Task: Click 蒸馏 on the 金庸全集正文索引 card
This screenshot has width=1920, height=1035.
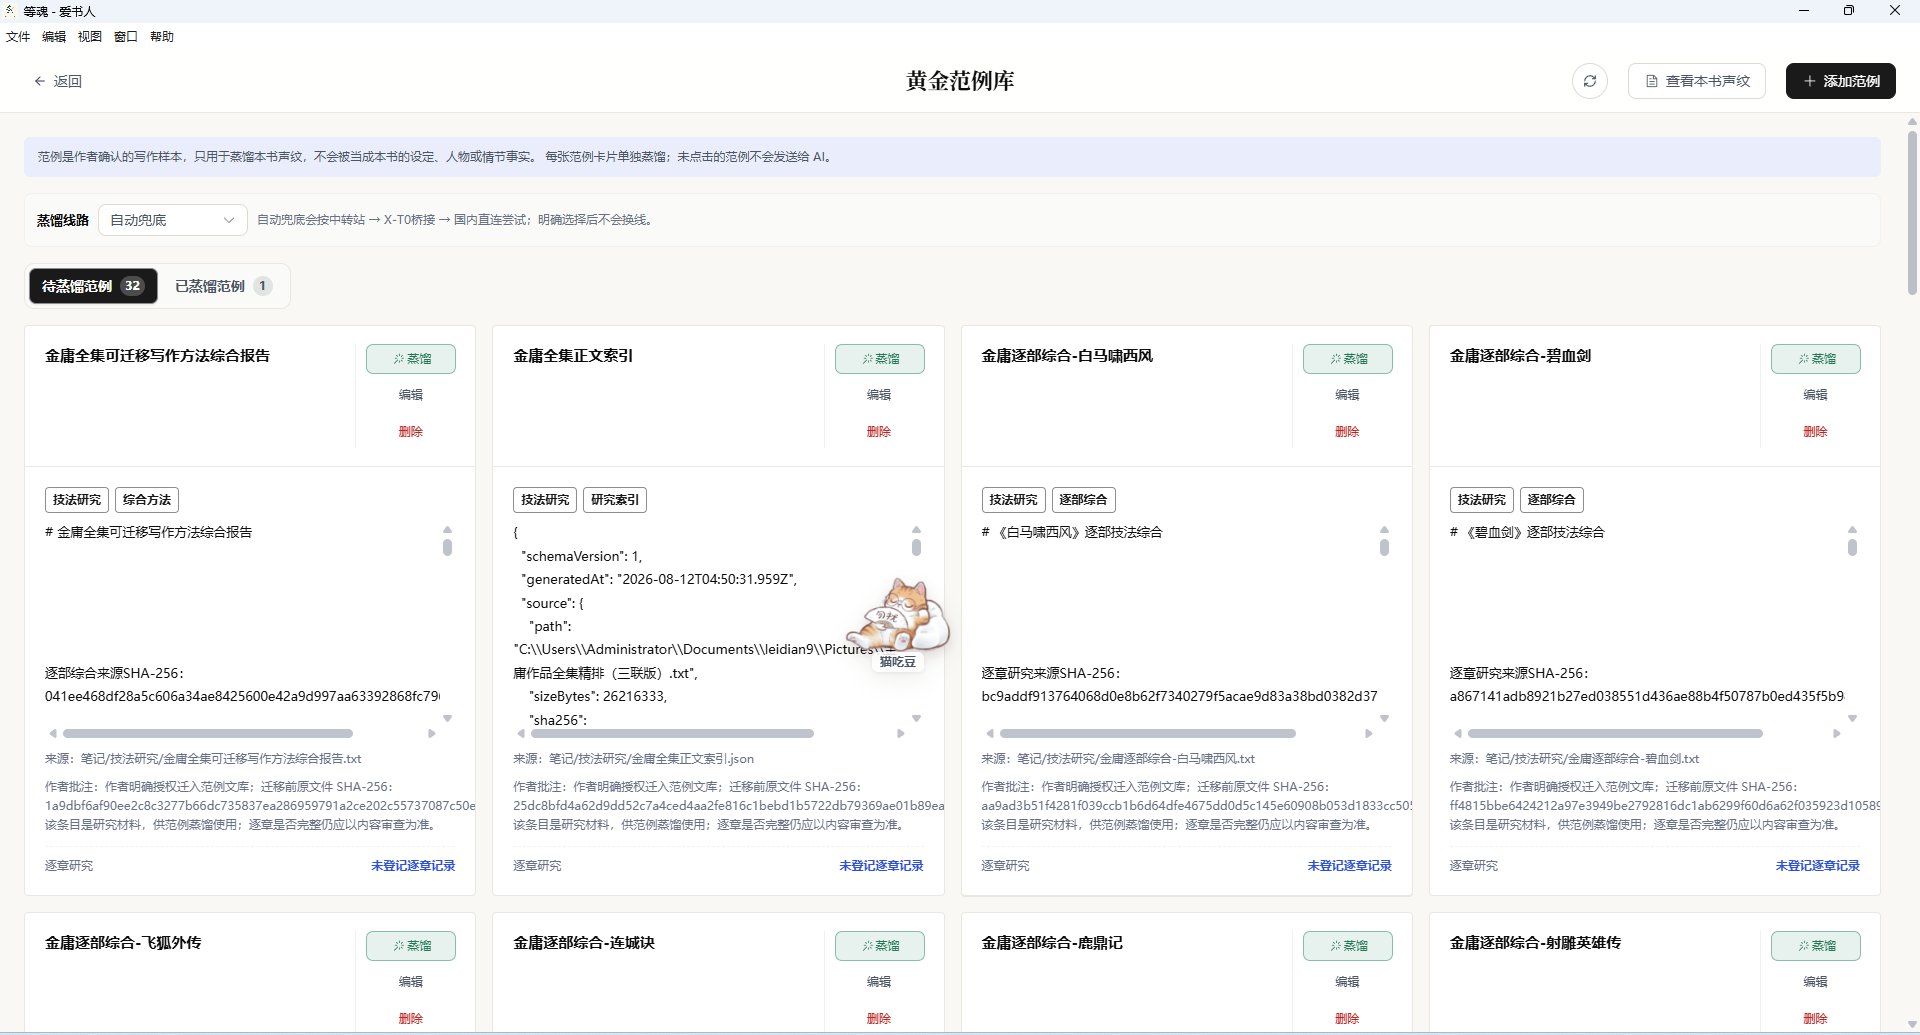Action: pyautogui.click(x=880, y=359)
